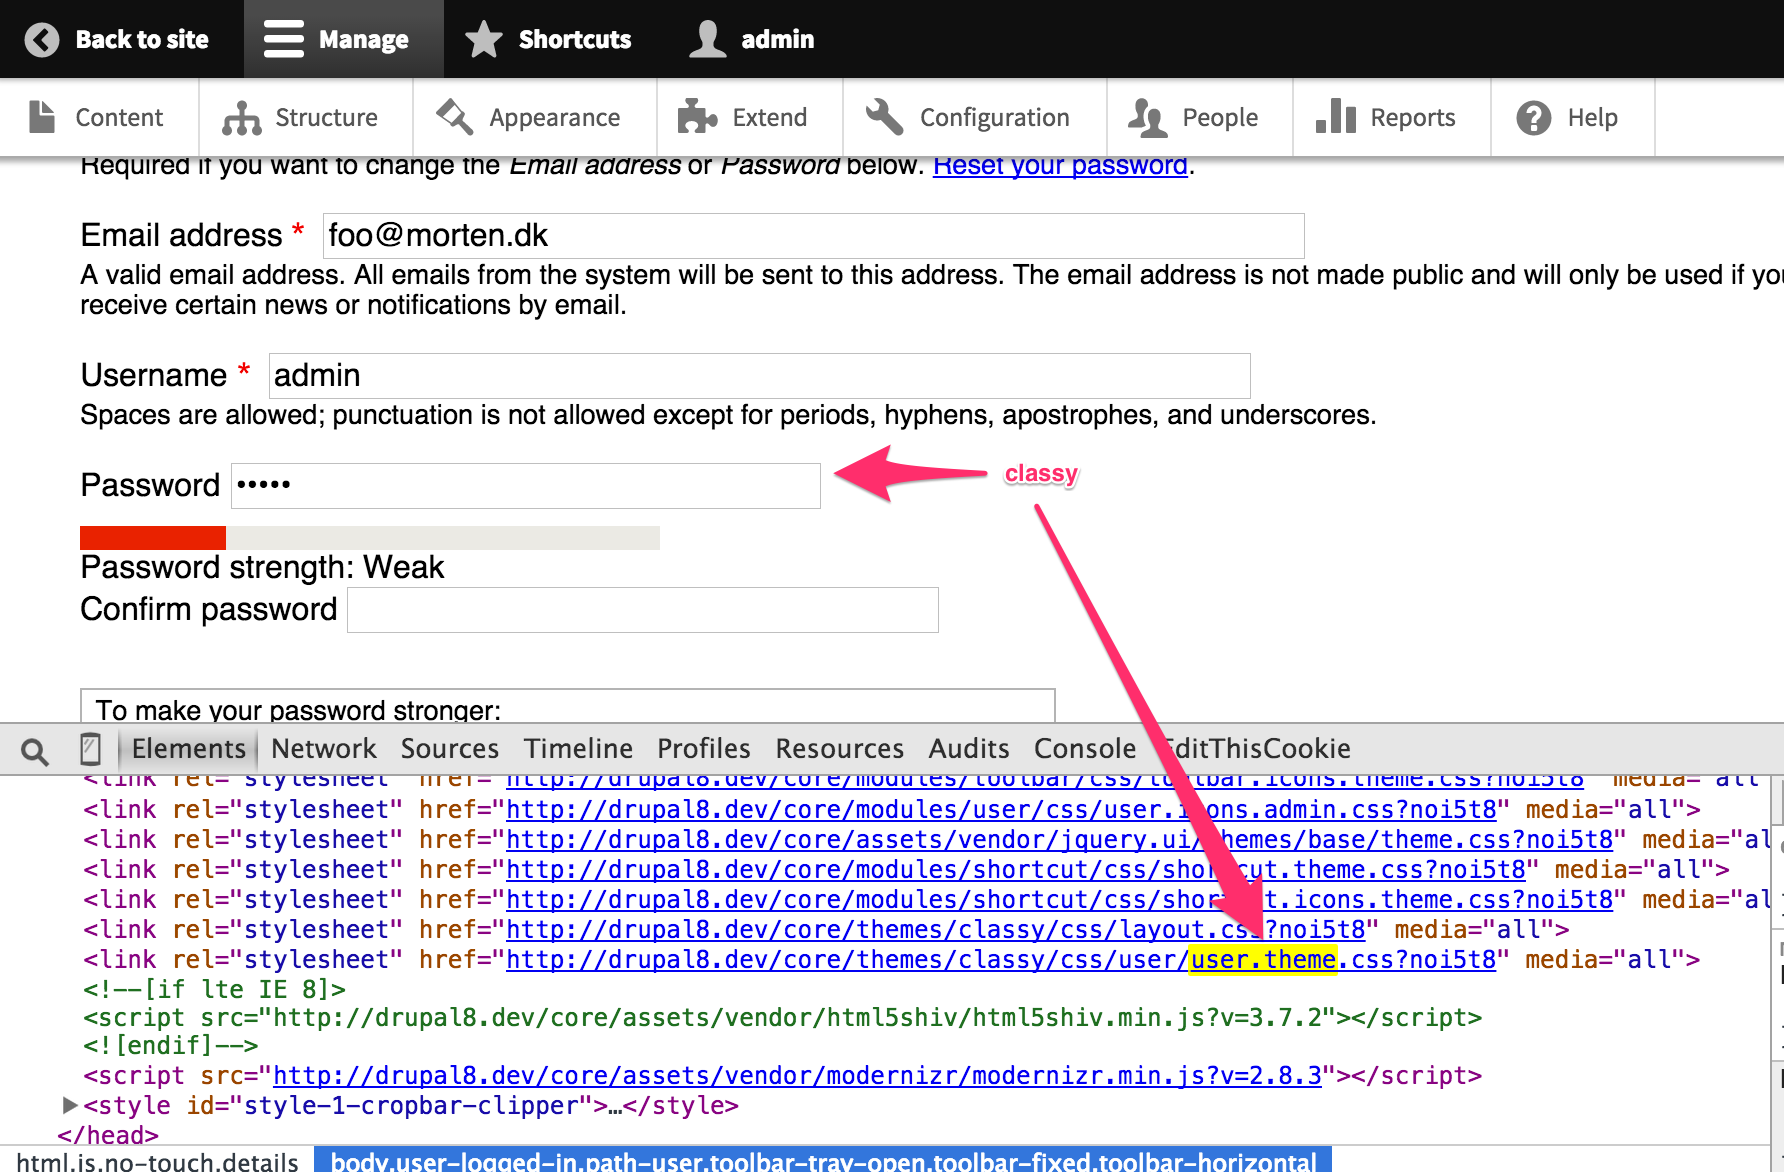Image resolution: width=1784 pixels, height=1172 pixels.
Task: Click the Help question mark icon
Action: click(1532, 117)
